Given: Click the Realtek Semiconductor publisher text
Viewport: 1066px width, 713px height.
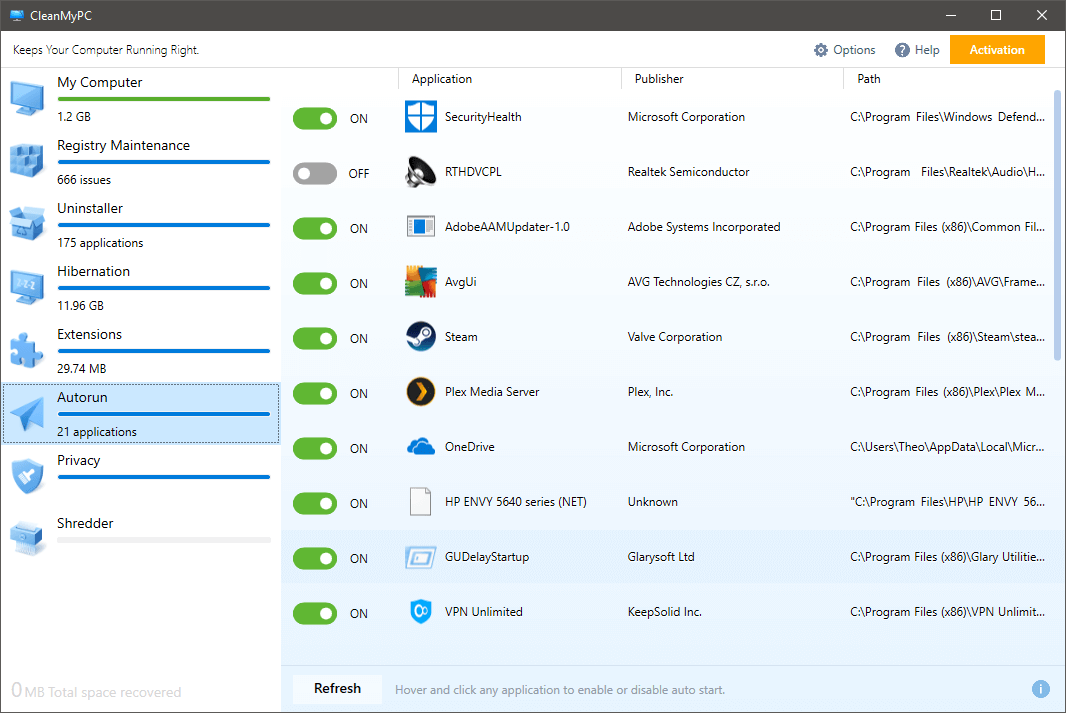Looking at the screenshot, I should pyautogui.click(x=688, y=172).
